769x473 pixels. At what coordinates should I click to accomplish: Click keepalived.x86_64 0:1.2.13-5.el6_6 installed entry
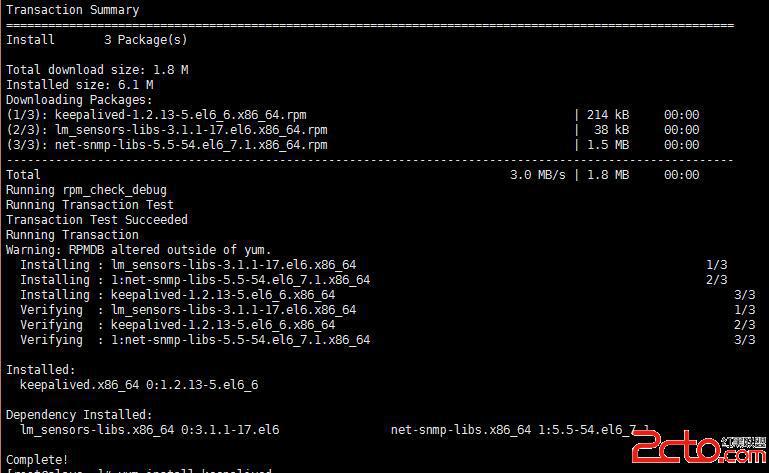click(x=139, y=385)
